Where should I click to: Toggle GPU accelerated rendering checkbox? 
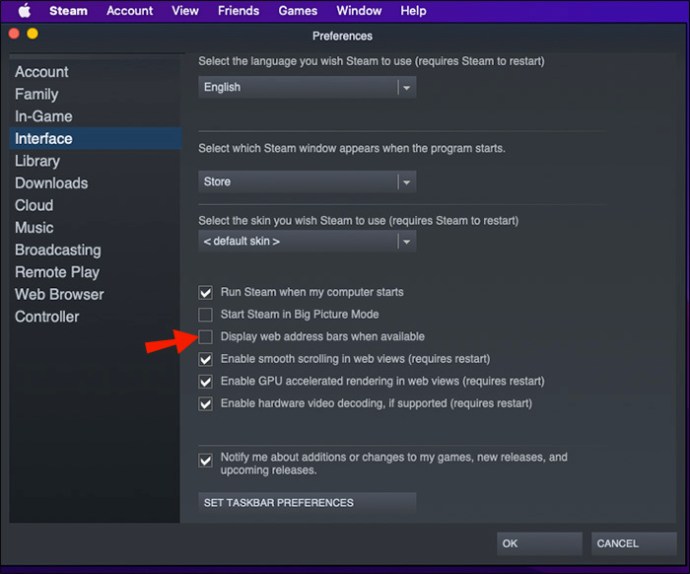[206, 381]
